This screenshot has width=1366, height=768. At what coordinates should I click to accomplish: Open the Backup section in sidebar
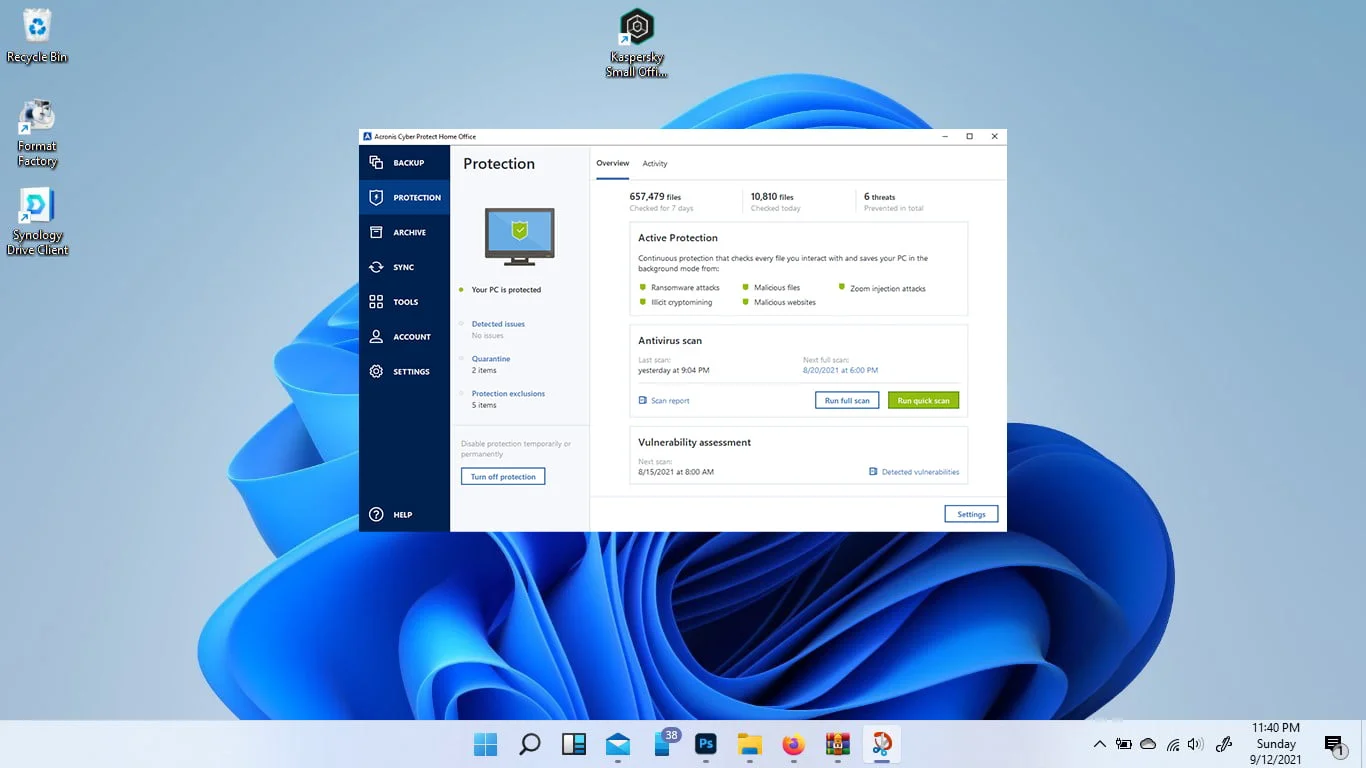tap(404, 162)
